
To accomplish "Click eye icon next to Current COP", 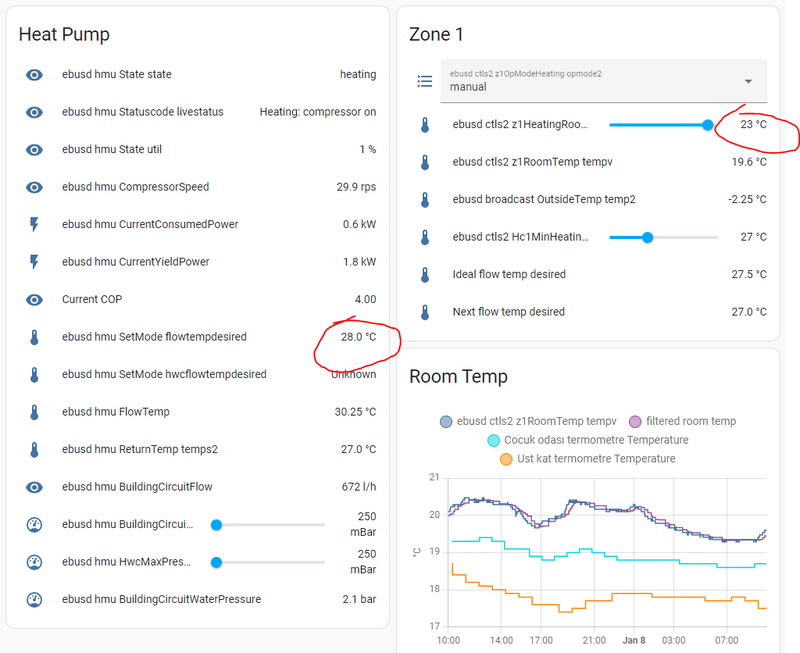I will [x=34, y=299].
